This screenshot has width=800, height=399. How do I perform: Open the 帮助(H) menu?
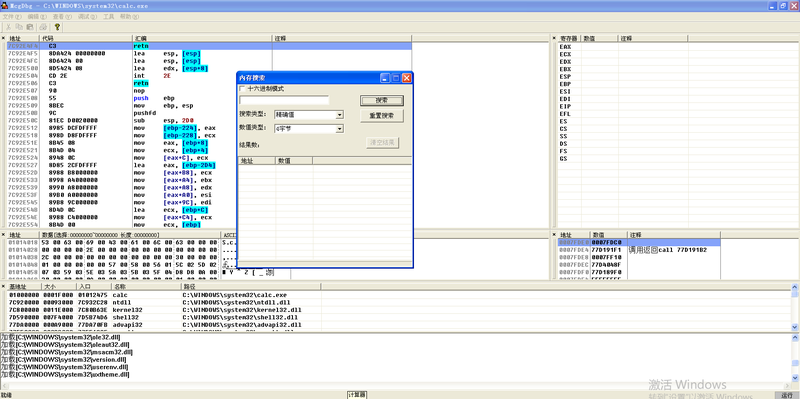(x=129, y=17)
